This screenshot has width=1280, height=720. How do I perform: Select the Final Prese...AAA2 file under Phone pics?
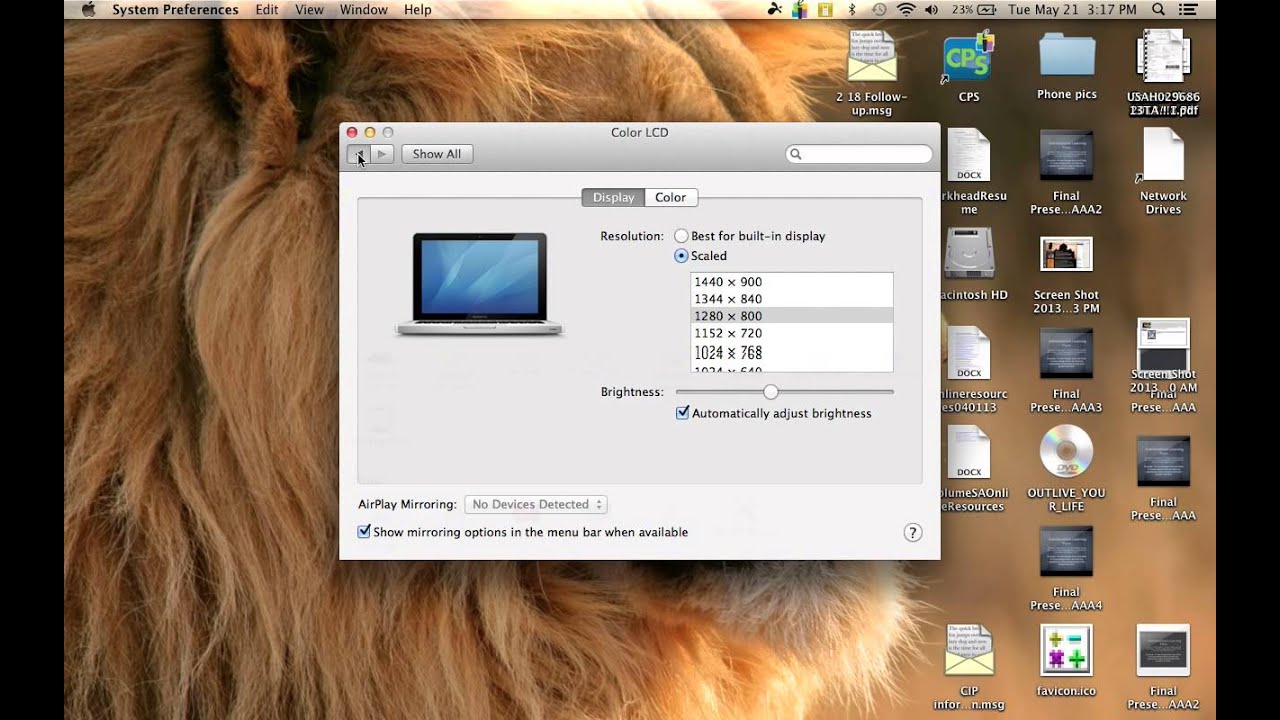point(1066,156)
